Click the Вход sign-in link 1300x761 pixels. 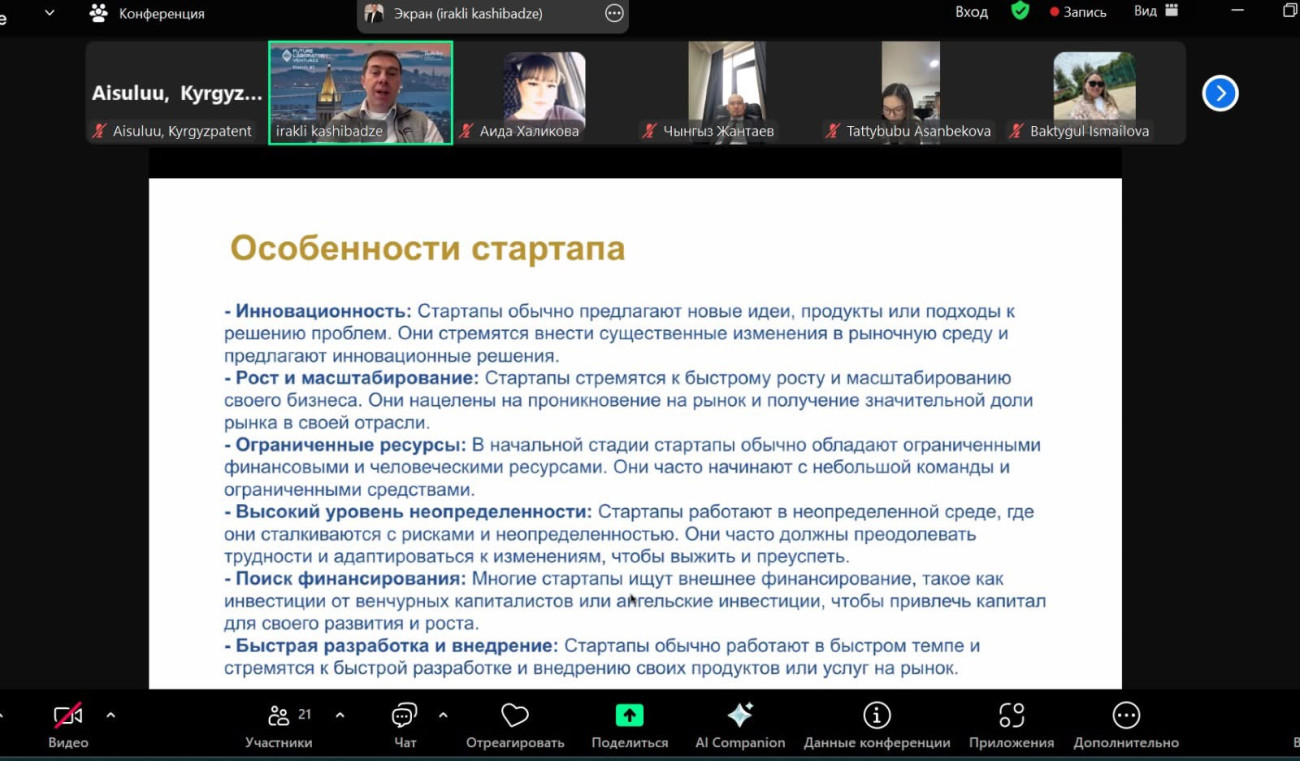(971, 12)
